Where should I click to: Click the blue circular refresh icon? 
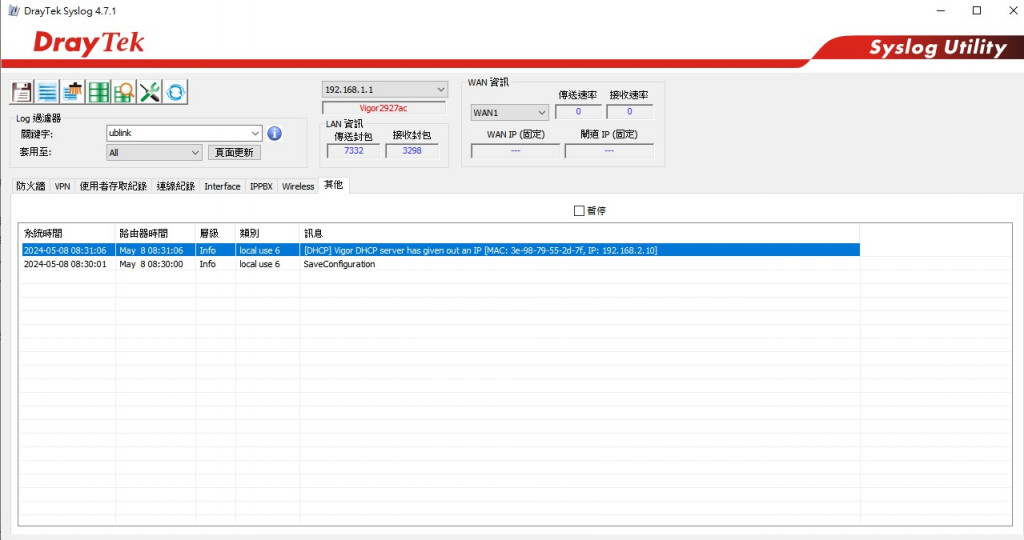175,92
